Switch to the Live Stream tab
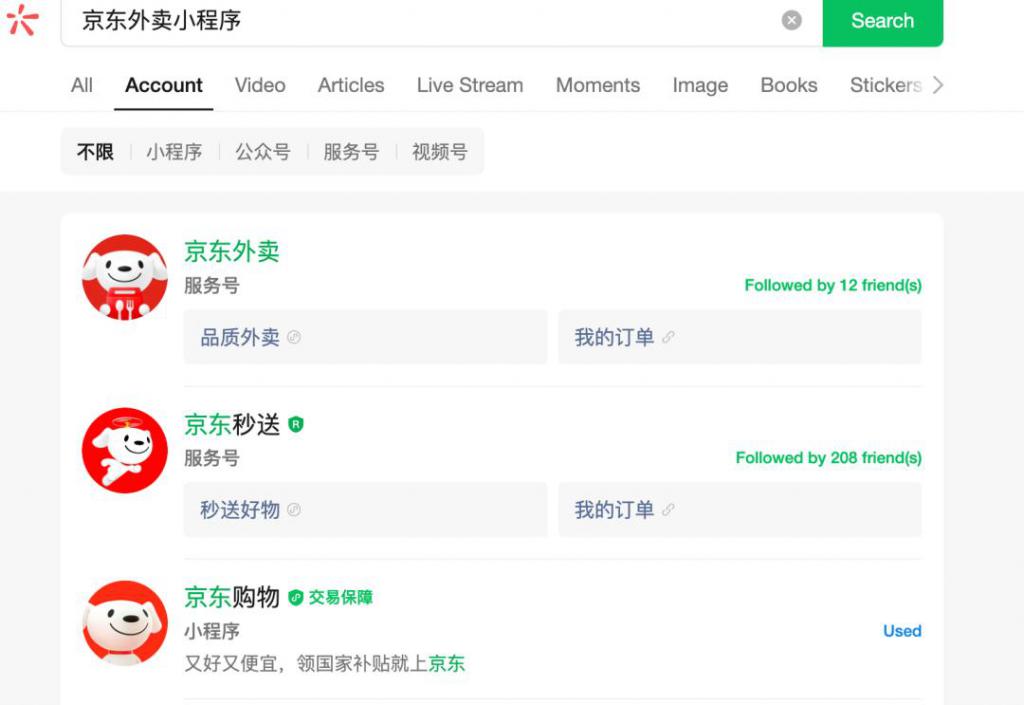1024x705 pixels. pyautogui.click(x=470, y=85)
